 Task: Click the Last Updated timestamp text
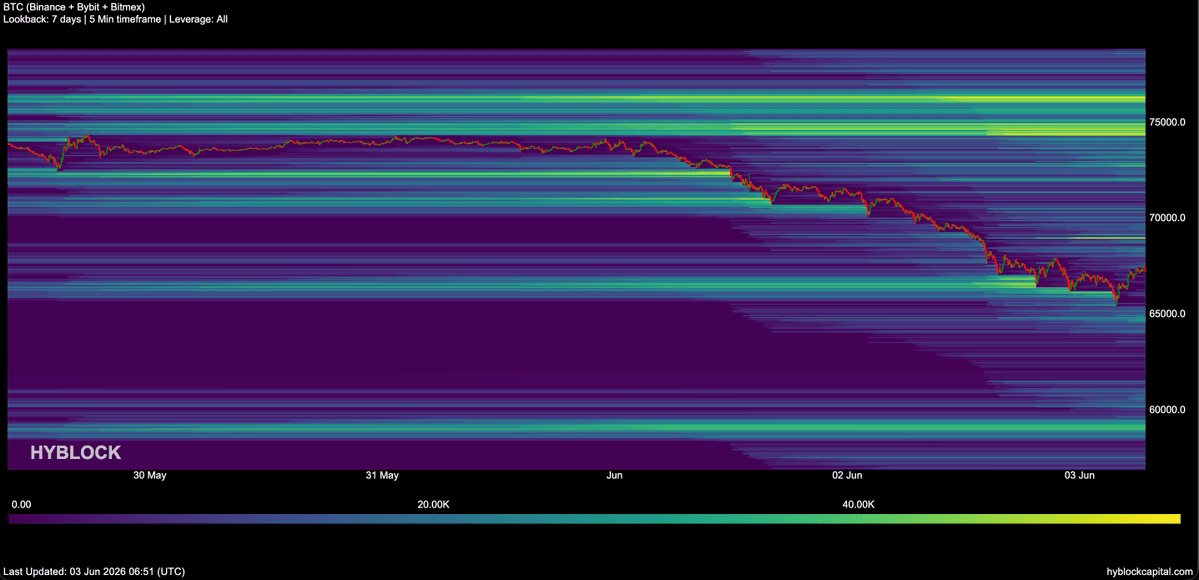pyautogui.click(x=94, y=572)
